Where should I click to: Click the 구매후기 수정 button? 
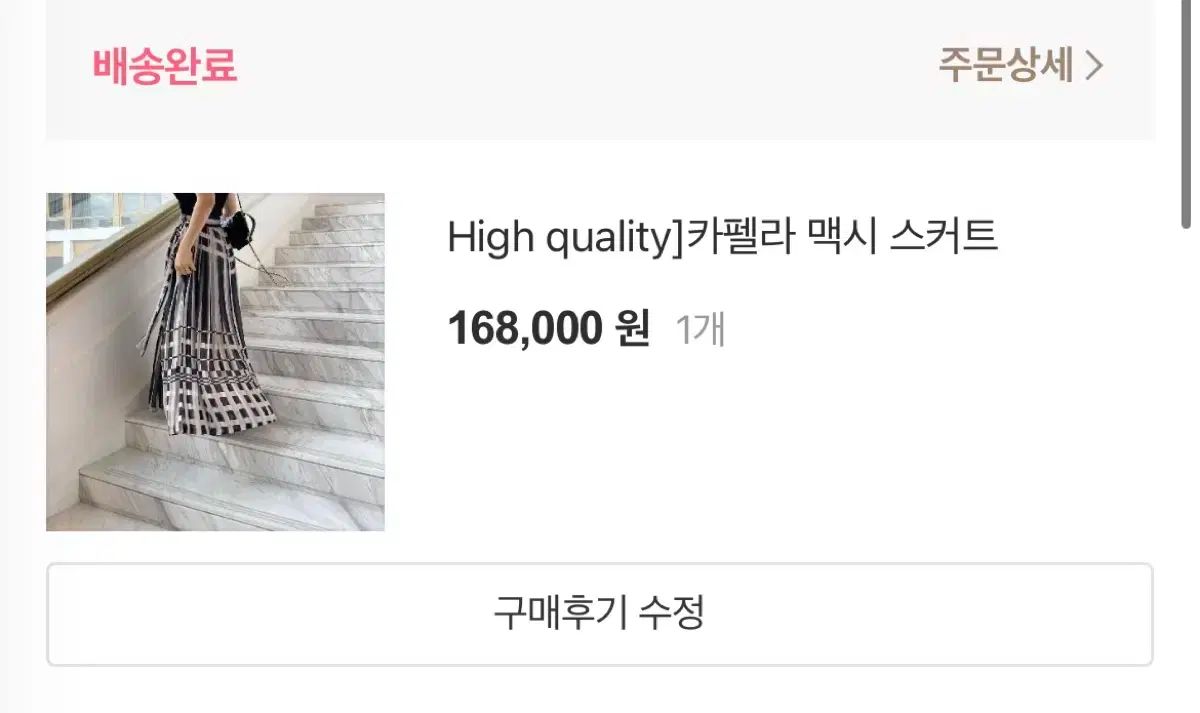tap(600, 614)
